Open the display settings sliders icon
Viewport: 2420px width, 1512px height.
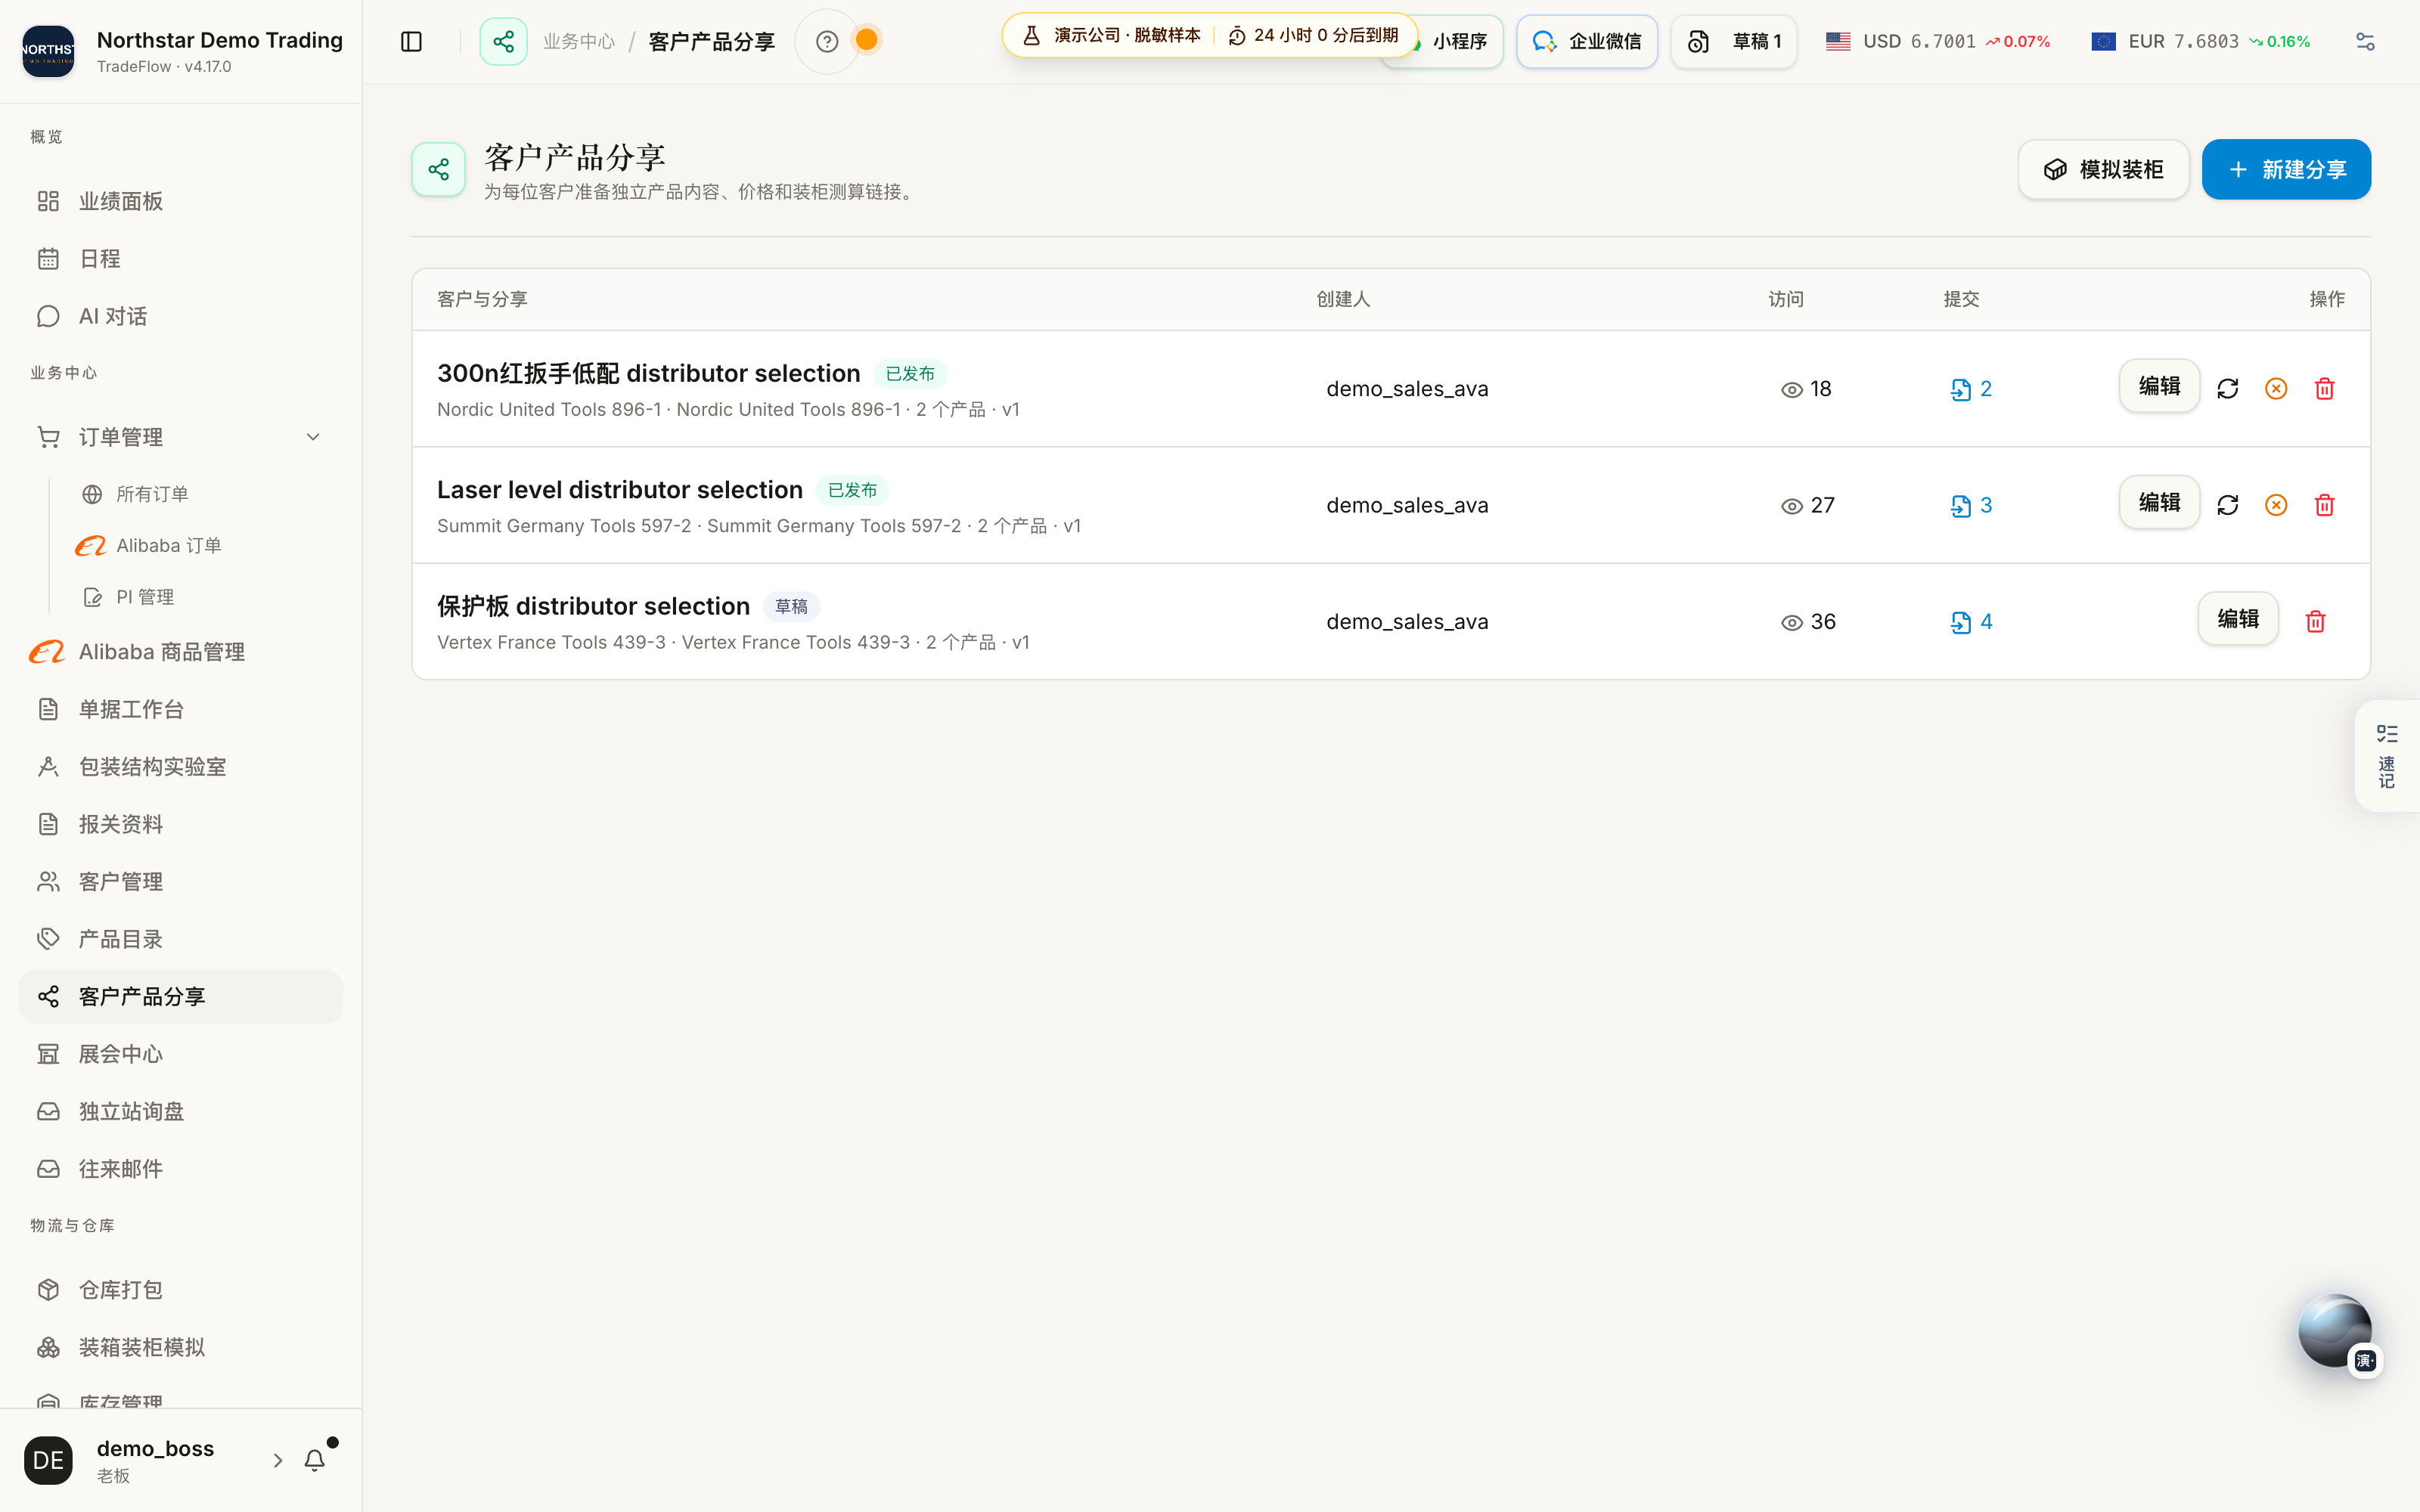[2365, 41]
